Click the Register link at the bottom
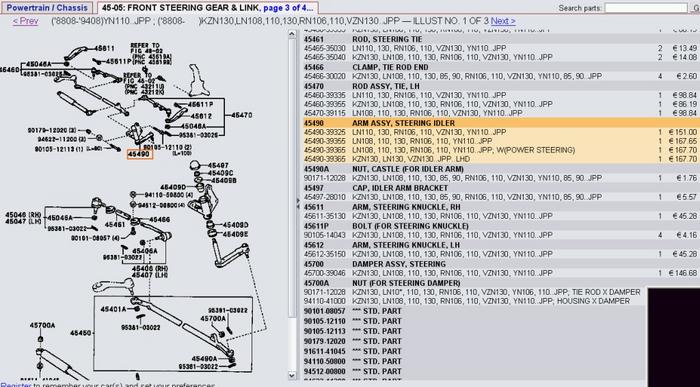 (x=16, y=384)
